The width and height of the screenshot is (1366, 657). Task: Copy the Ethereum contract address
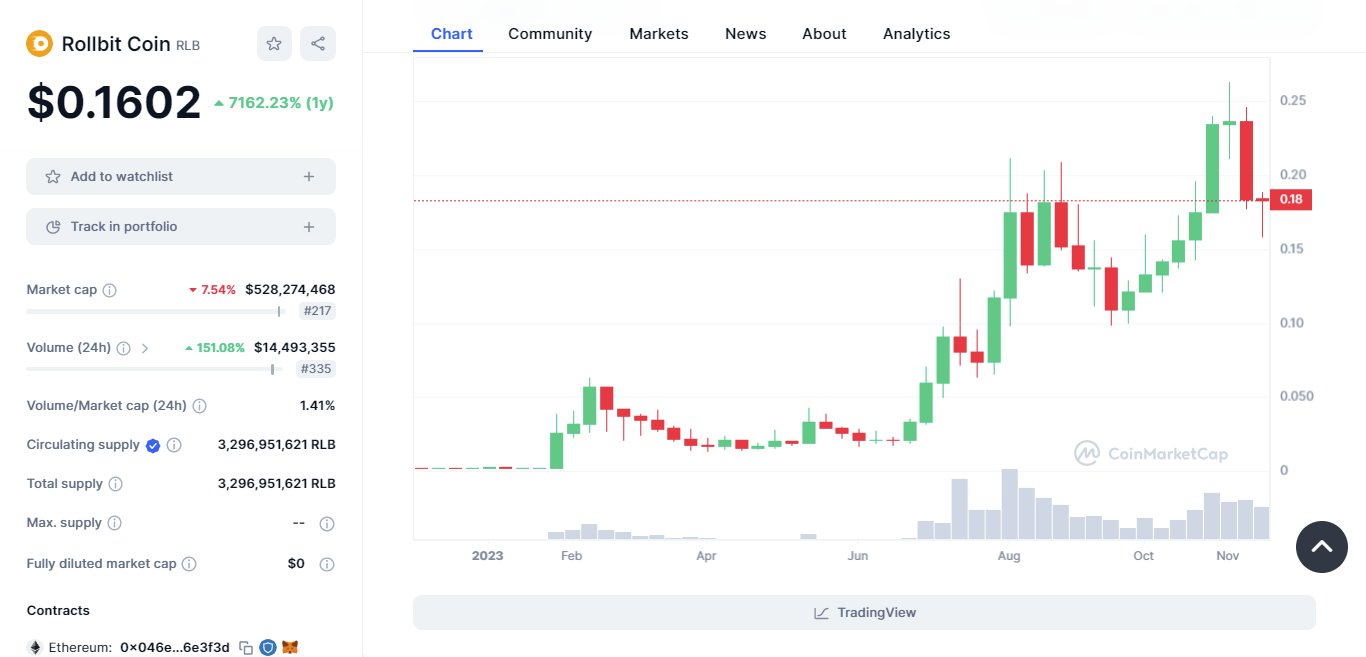pos(246,648)
